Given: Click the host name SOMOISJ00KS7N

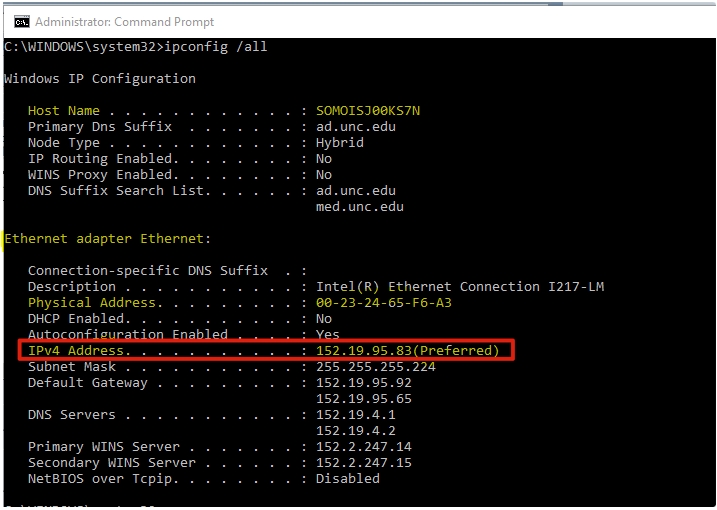Looking at the screenshot, I should 368,111.
